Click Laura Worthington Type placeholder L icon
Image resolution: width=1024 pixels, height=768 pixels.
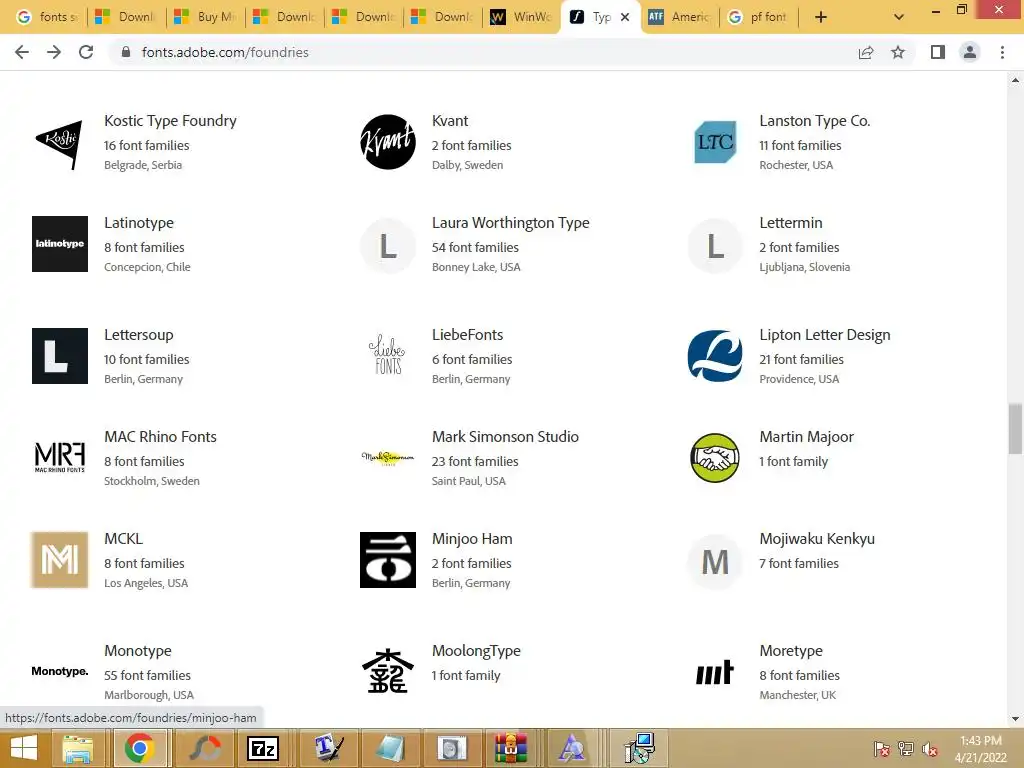tap(388, 246)
